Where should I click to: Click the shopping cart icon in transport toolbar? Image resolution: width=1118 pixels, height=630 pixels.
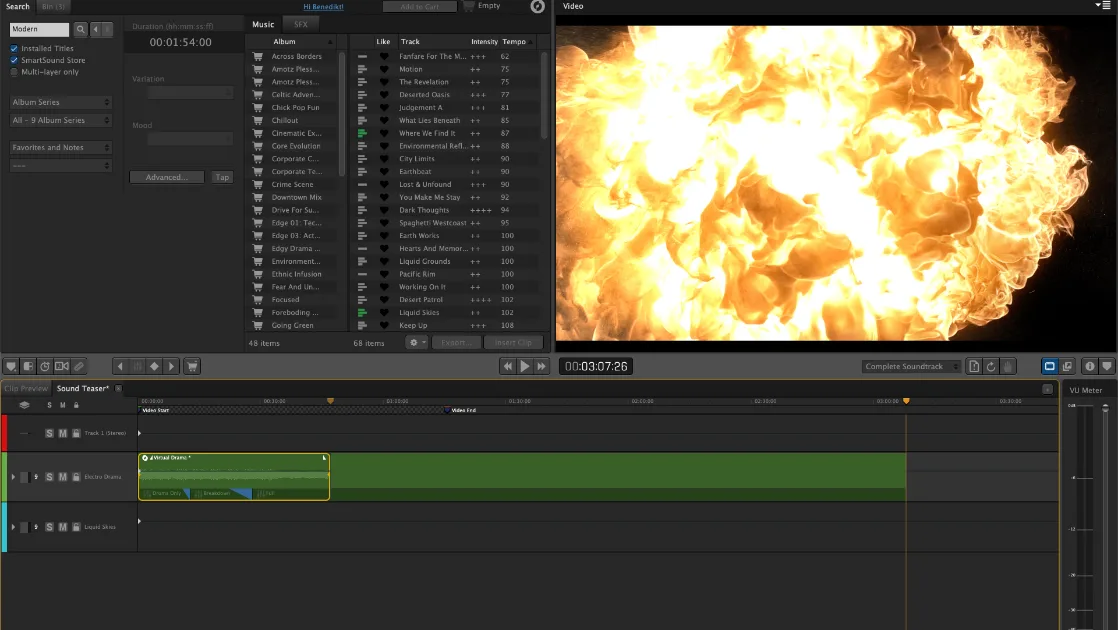pyautogui.click(x=192, y=366)
